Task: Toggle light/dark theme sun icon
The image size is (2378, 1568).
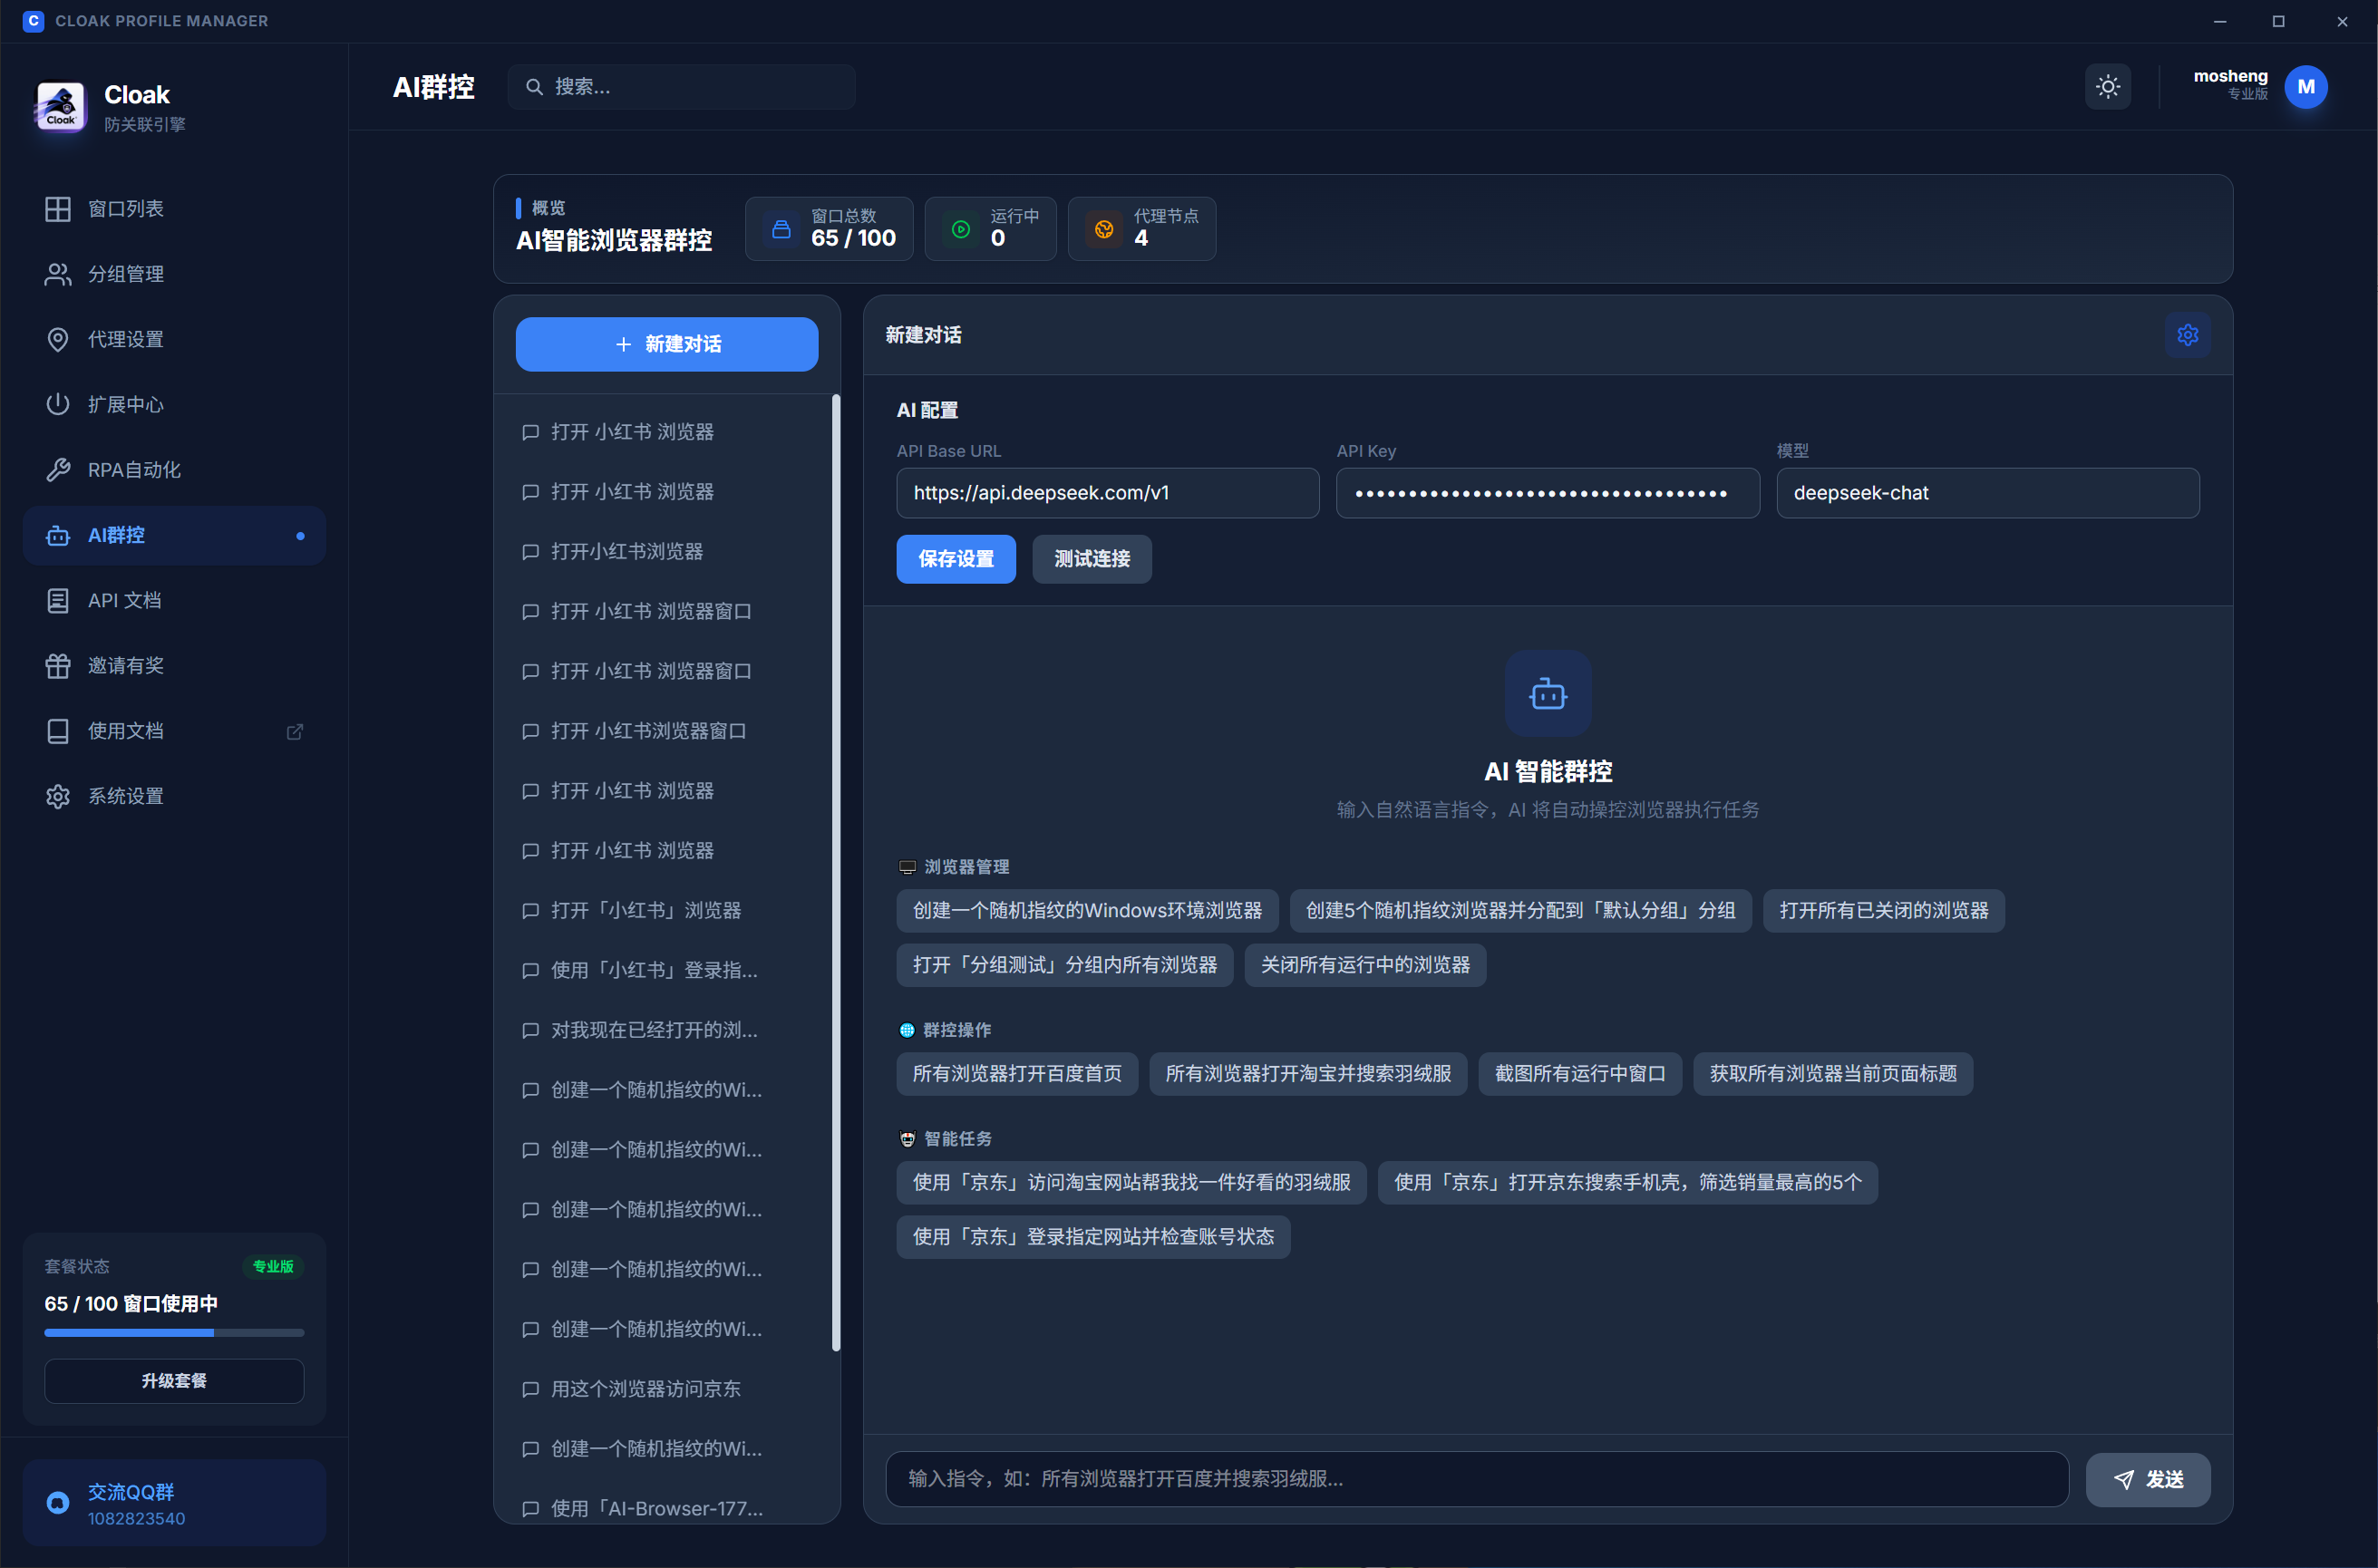Action: point(2107,87)
